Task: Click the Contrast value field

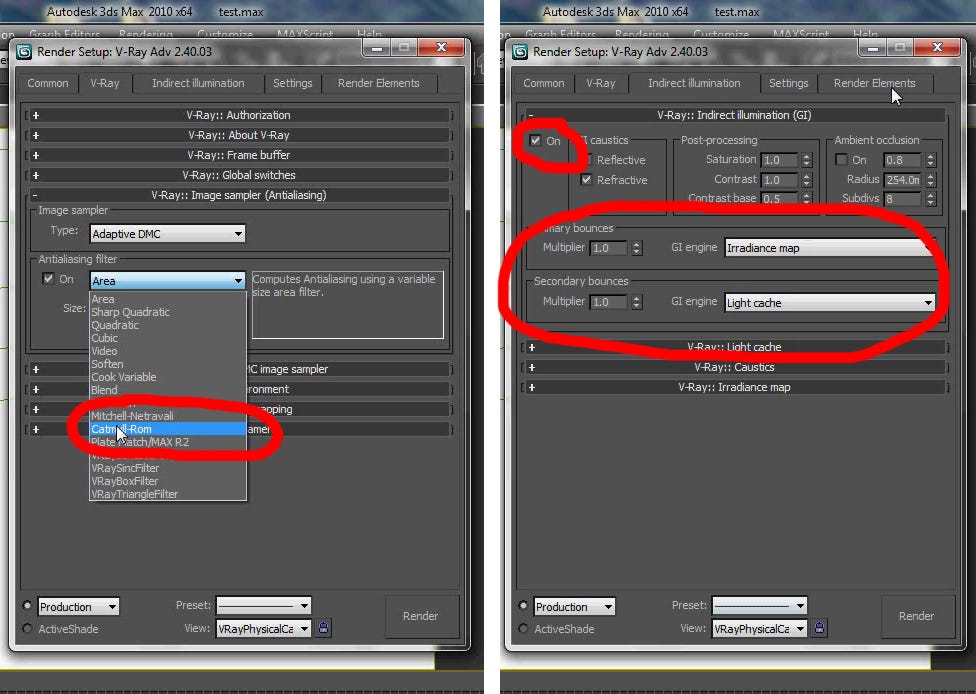Action: (x=779, y=180)
